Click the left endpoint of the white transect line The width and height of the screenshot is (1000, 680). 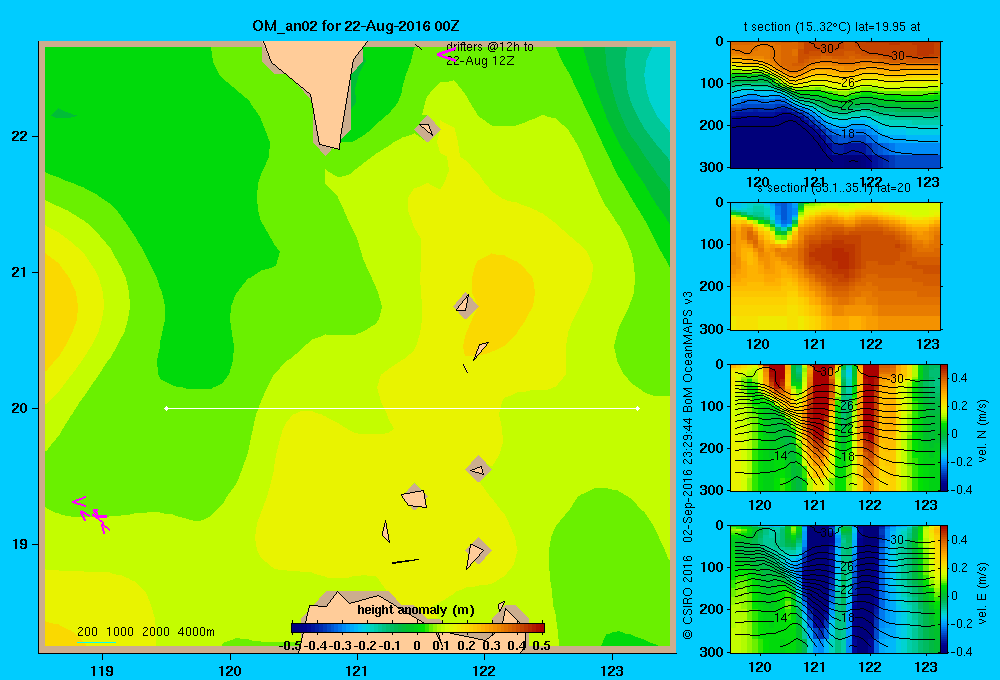pyautogui.click(x=166, y=408)
